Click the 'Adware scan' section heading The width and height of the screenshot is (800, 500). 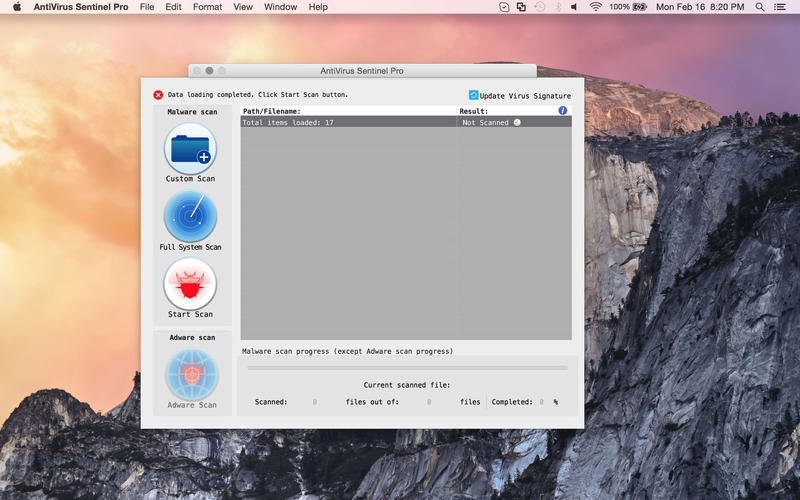coord(192,338)
